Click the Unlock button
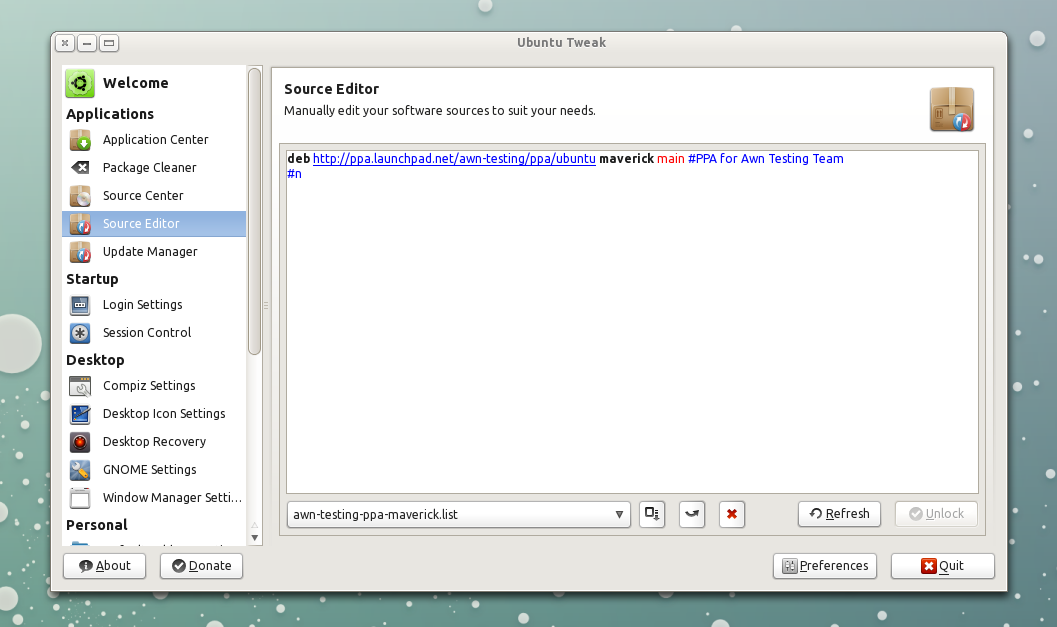Image resolution: width=1057 pixels, height=627 pixels. (936, 514)
